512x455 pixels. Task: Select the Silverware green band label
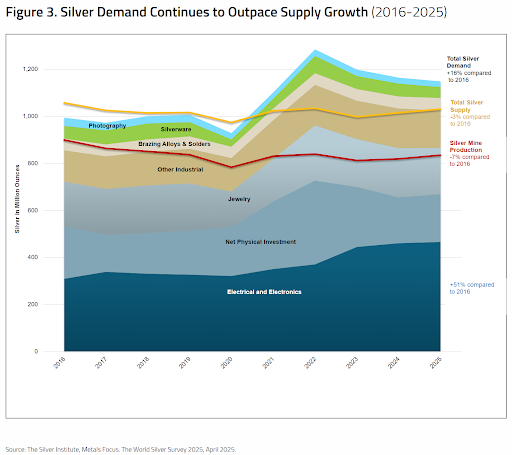click(176, 129)
